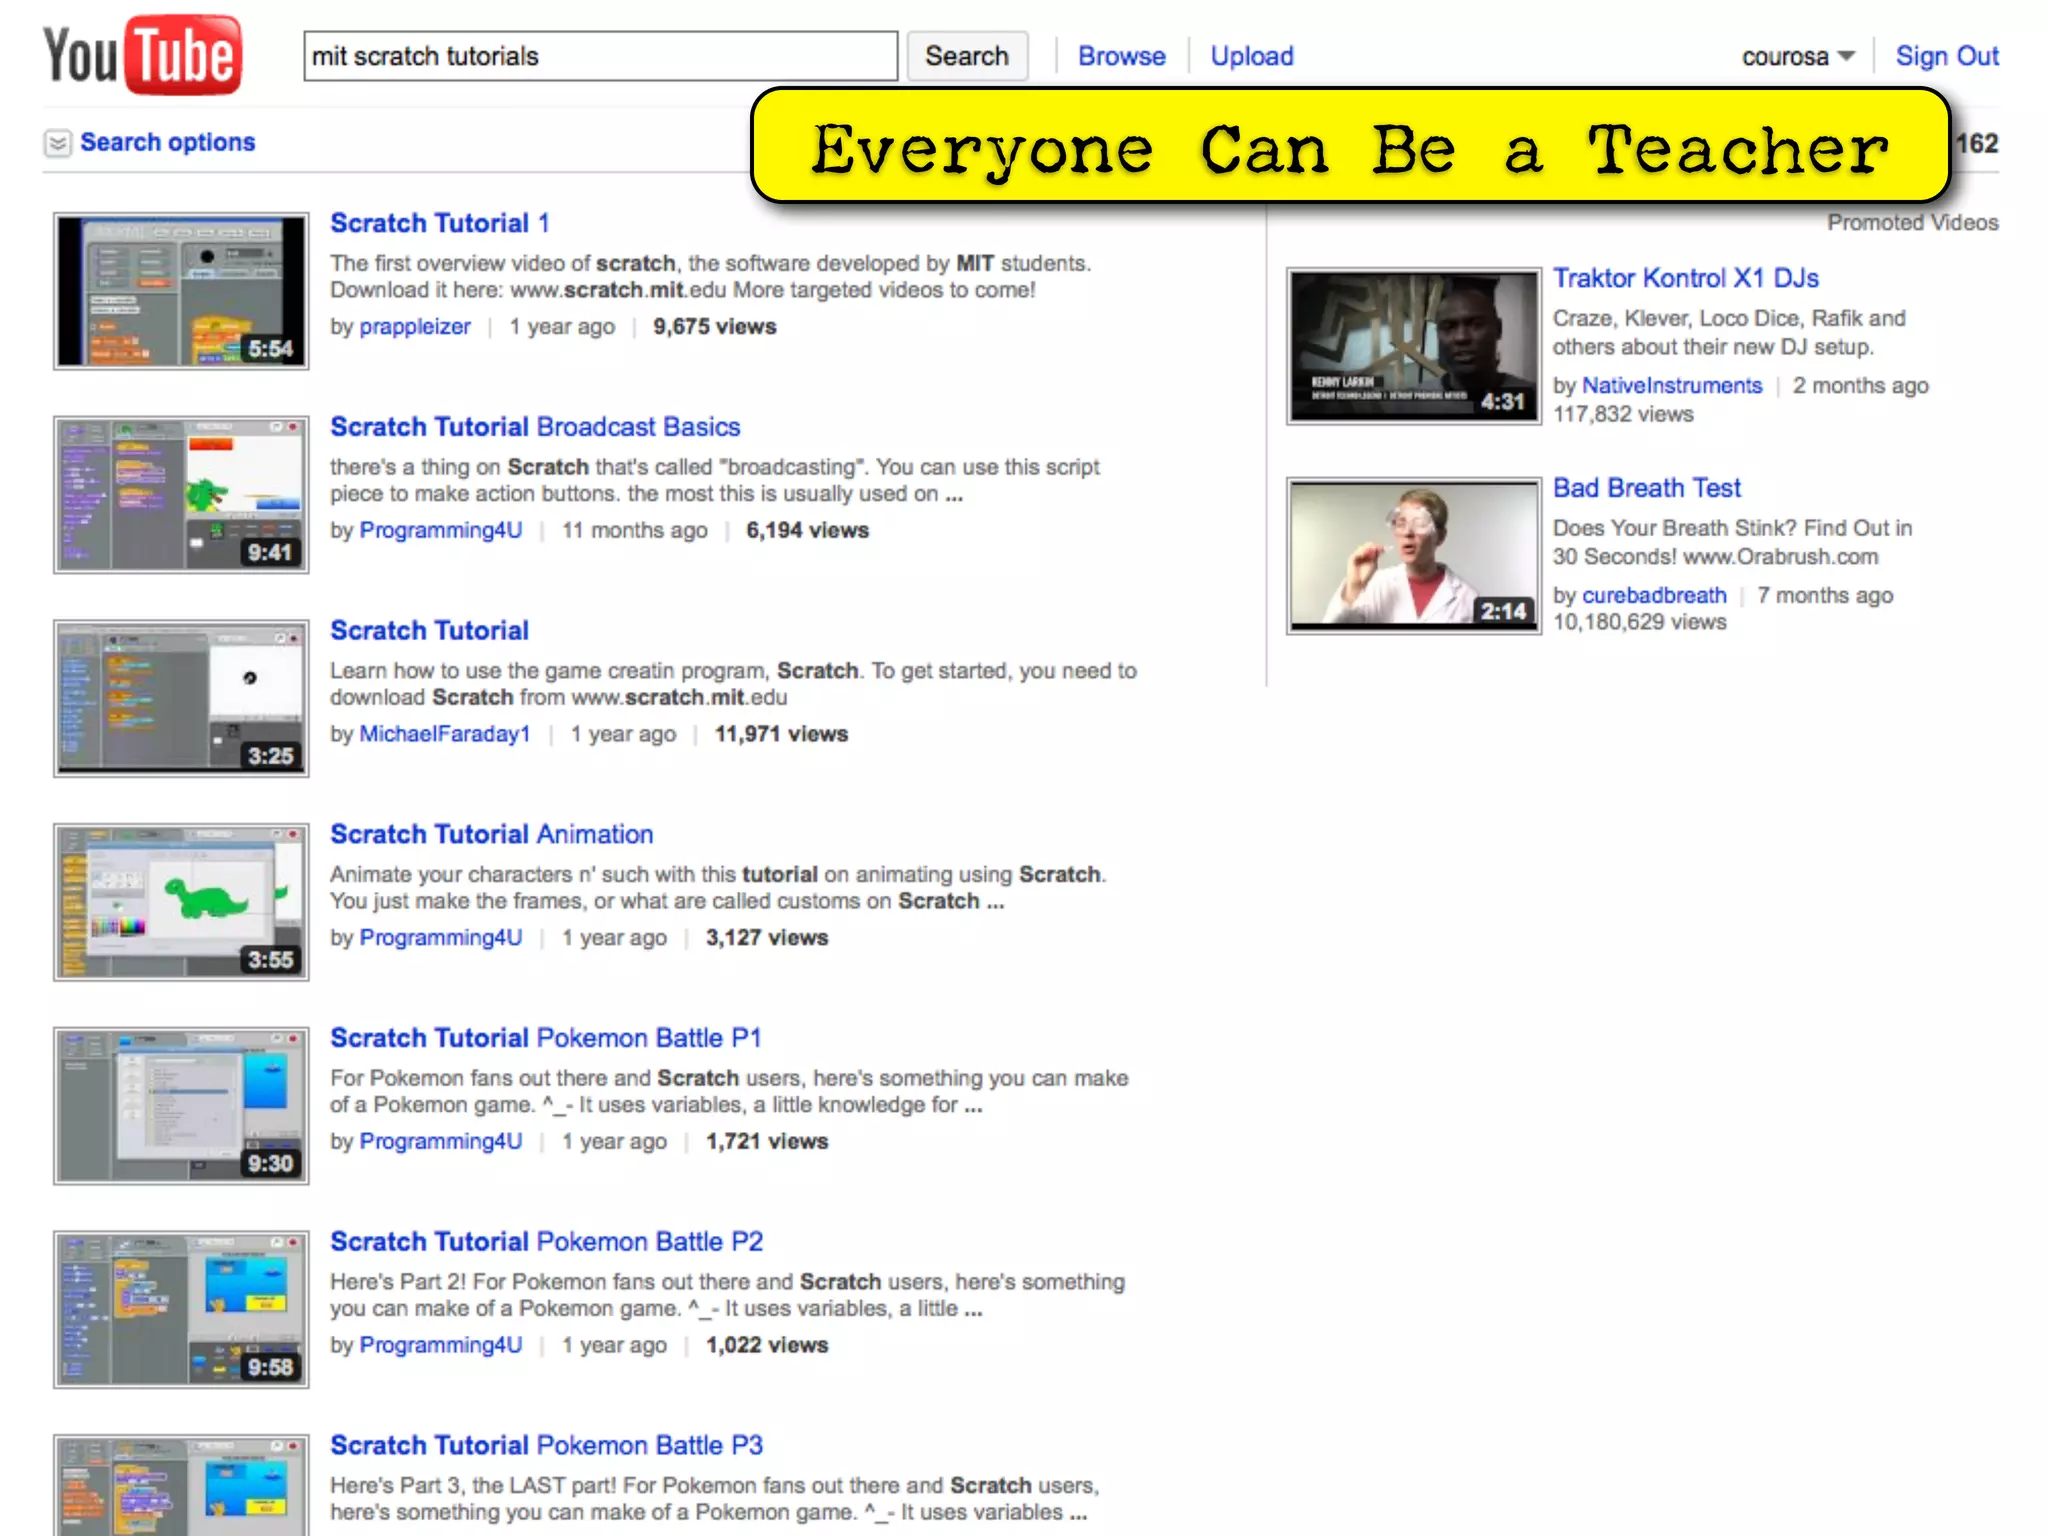Open Scratch Tutorial Pokemon Battle P1 title
The height and width of the screenshot is (1536, 2048).
[546, 1038]
